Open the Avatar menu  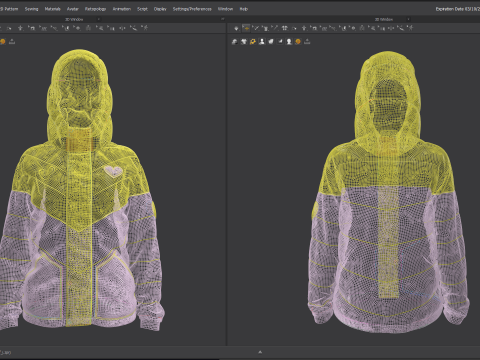(73, 9)
